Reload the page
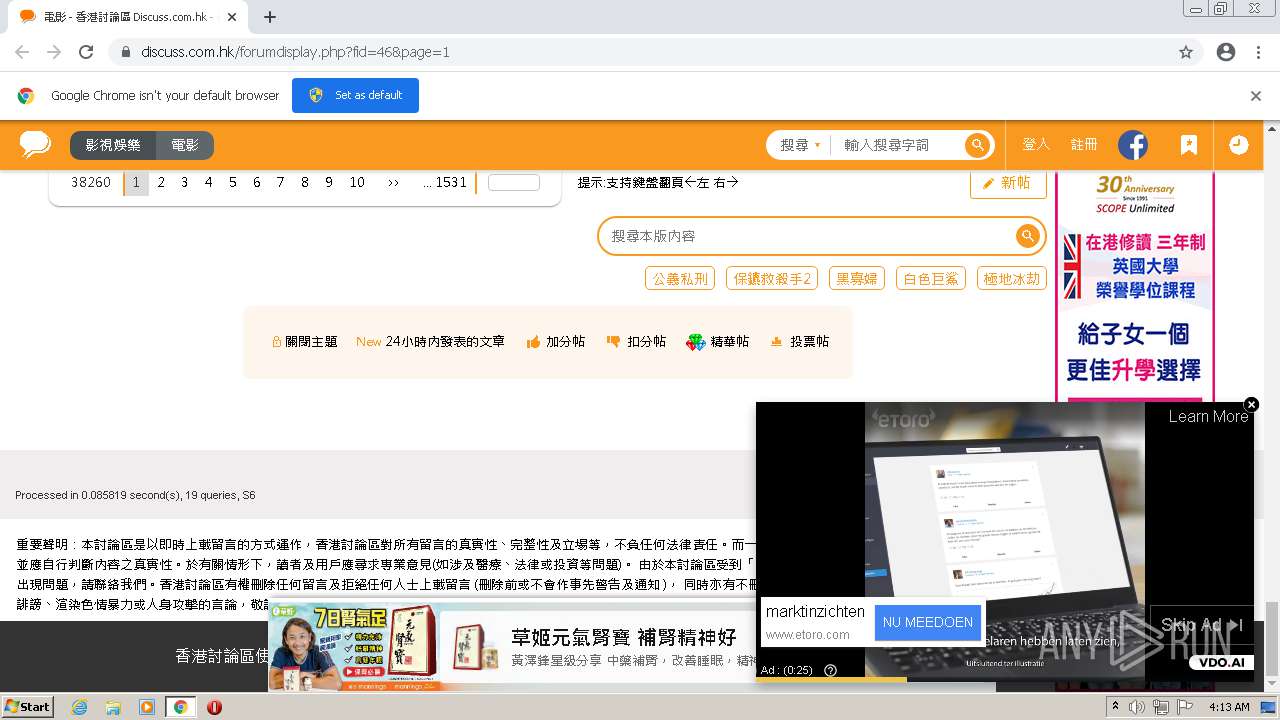 [86, 52]
